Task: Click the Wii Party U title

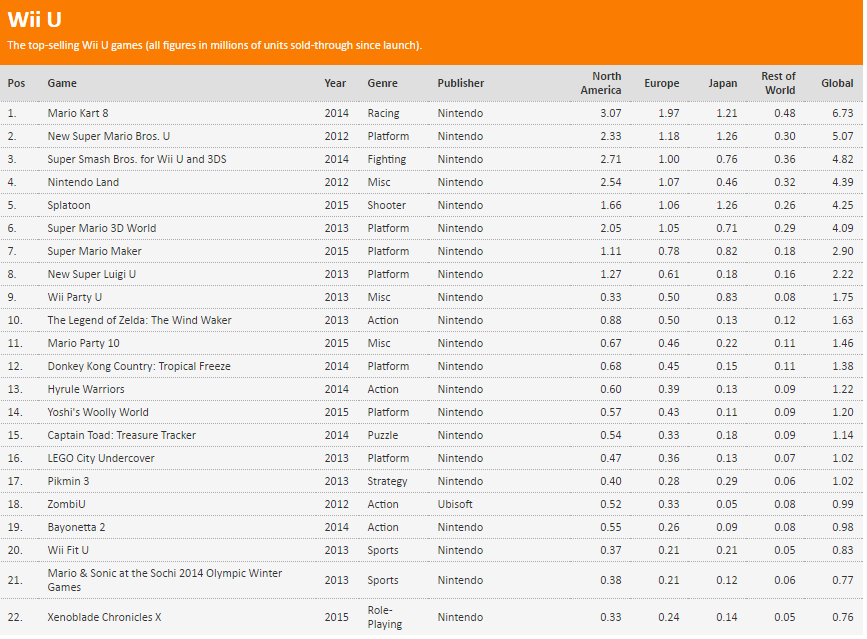Action: 75,297
